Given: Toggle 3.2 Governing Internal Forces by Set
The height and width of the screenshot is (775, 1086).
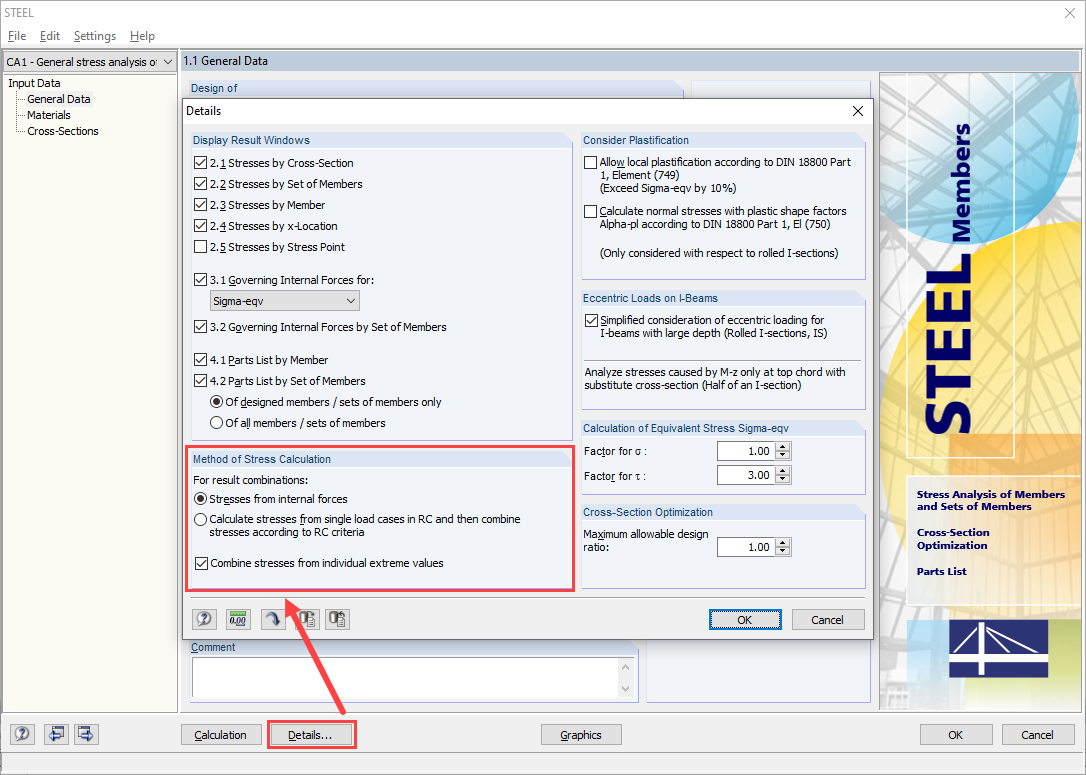Looking at the screenshot, I should click(201, 327).
